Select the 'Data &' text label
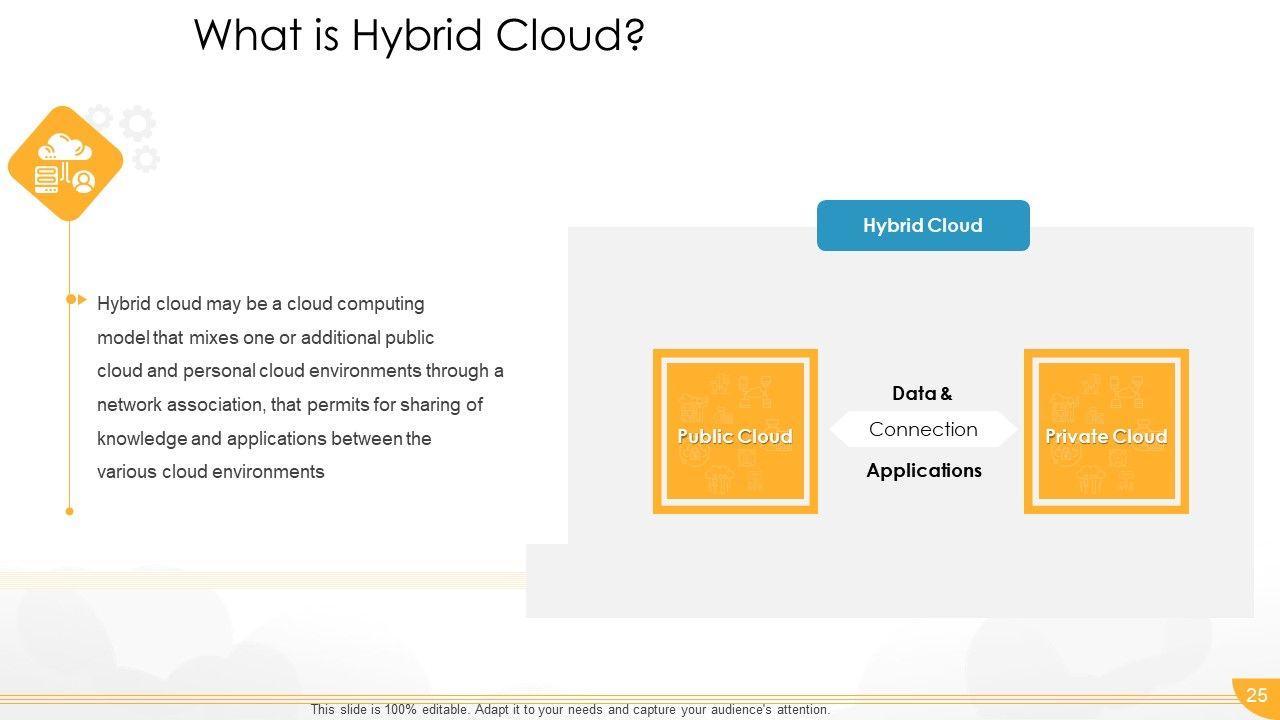The height and width of the screenshot is (720, 1280). click(x=922, y=393)
